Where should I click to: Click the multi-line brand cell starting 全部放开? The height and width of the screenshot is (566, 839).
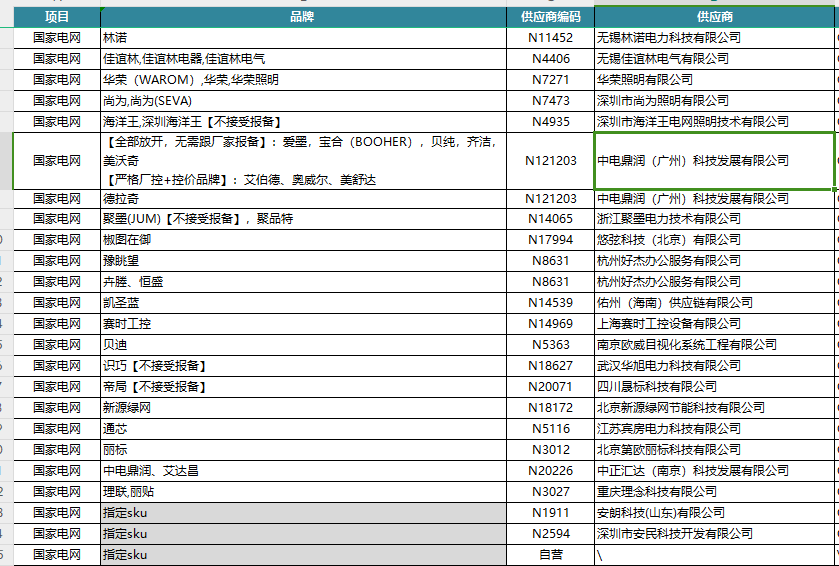tap(303, 160)
